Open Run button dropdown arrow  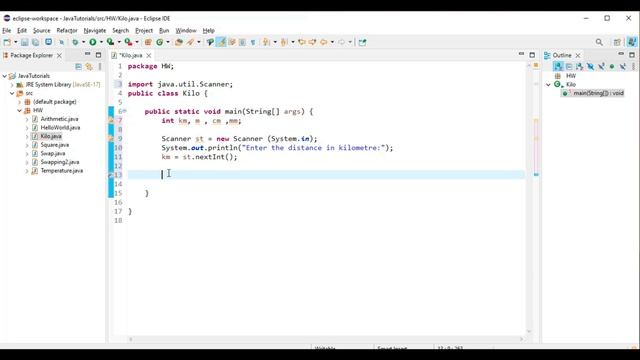(101, 42)
